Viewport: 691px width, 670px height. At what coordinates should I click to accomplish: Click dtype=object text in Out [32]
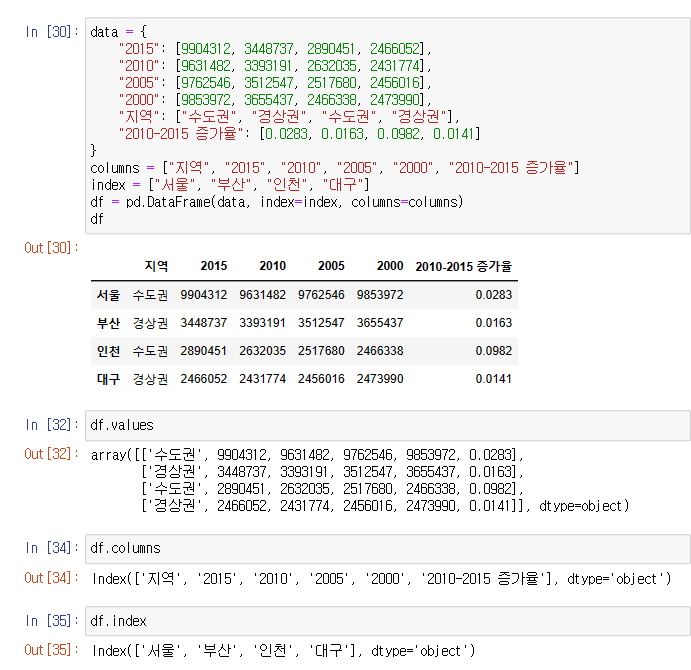coord(584,506)
